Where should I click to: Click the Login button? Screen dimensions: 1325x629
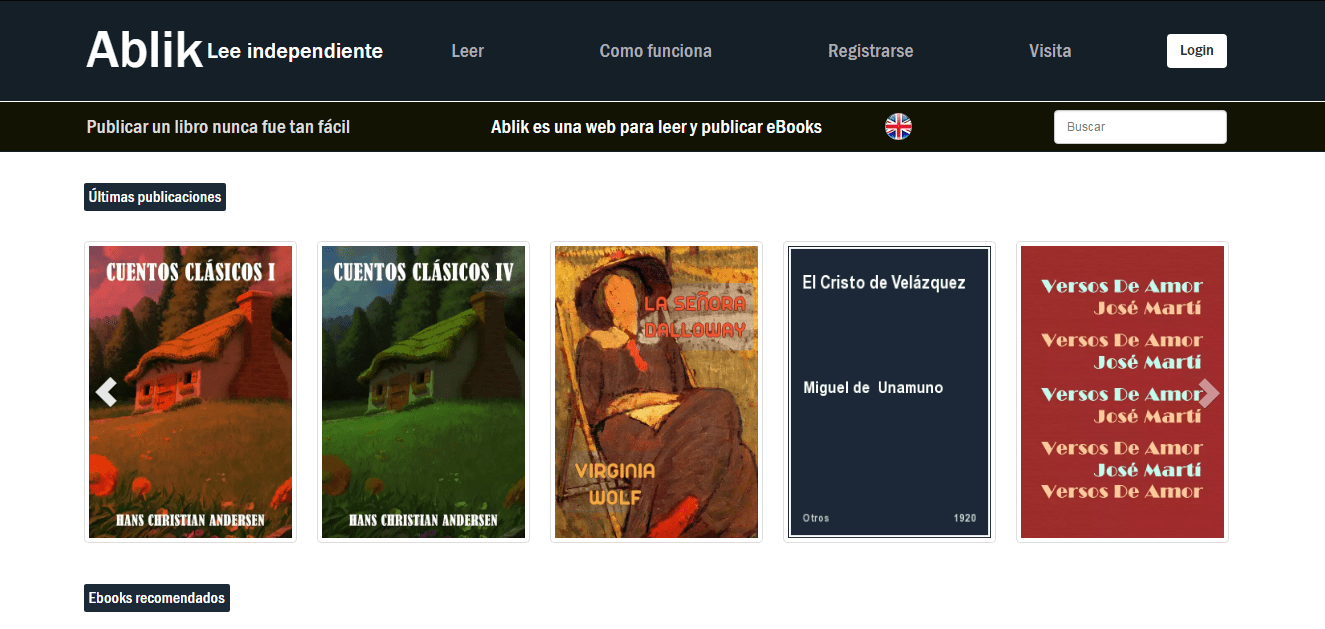click(1197, 51)
